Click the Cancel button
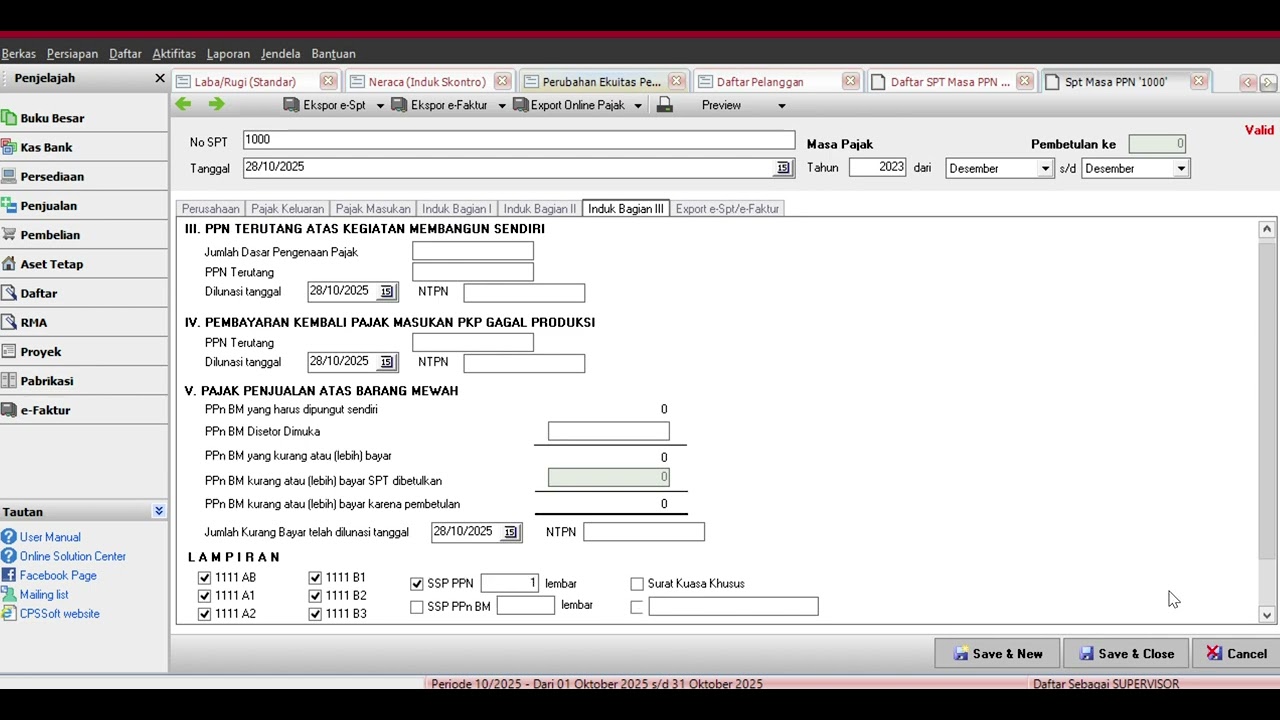The width and height of the screenshot is (1280, 720). click(x=1236, y=654)
